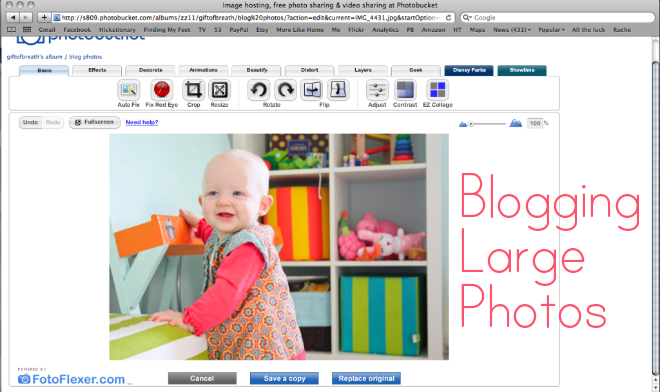
Task: Click the zoom slider handle
Action: tap(471, 124)
